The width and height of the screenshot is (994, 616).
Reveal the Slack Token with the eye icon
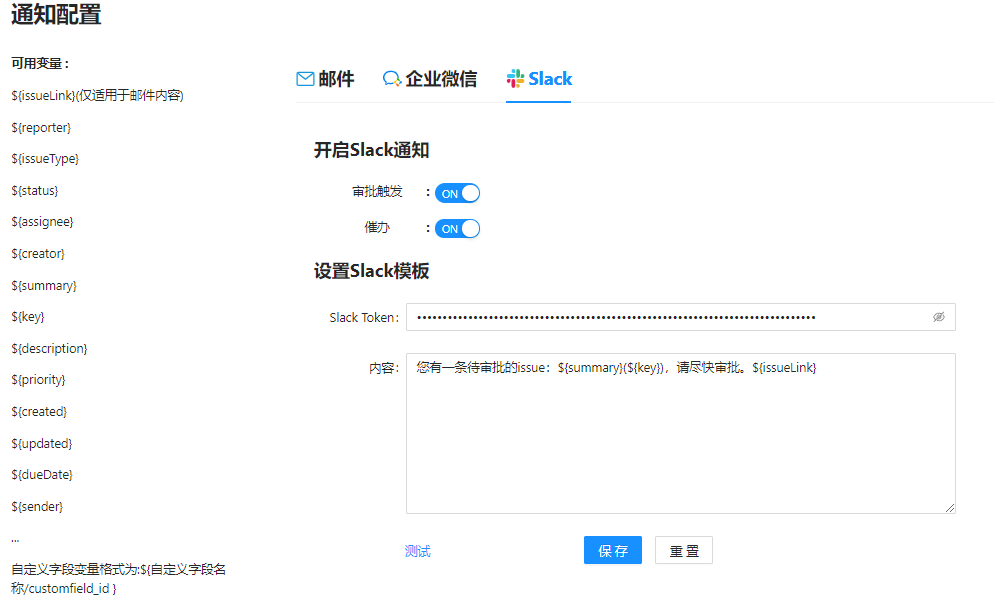pyautogui.click(x=939, y=317)
